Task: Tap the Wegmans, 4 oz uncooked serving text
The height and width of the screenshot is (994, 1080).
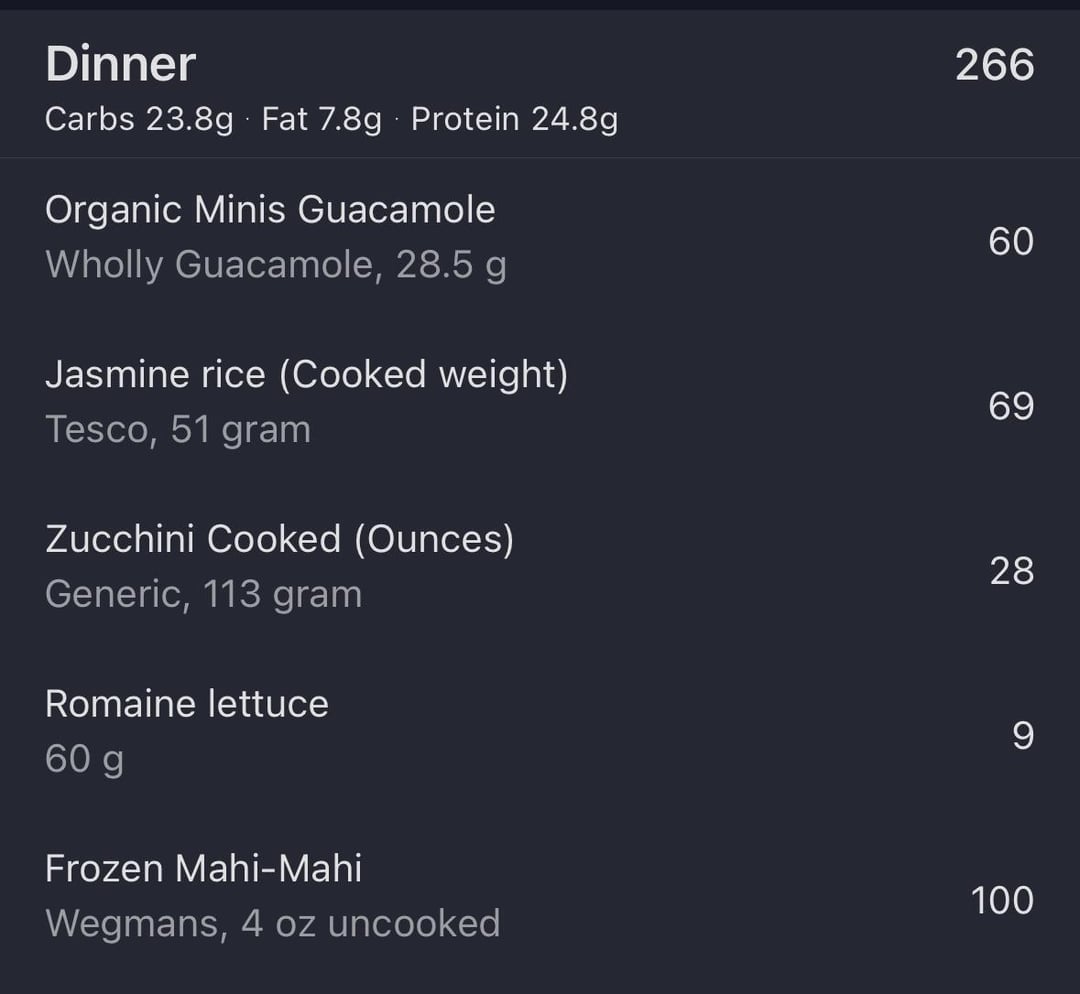Action: coord(273,924)
